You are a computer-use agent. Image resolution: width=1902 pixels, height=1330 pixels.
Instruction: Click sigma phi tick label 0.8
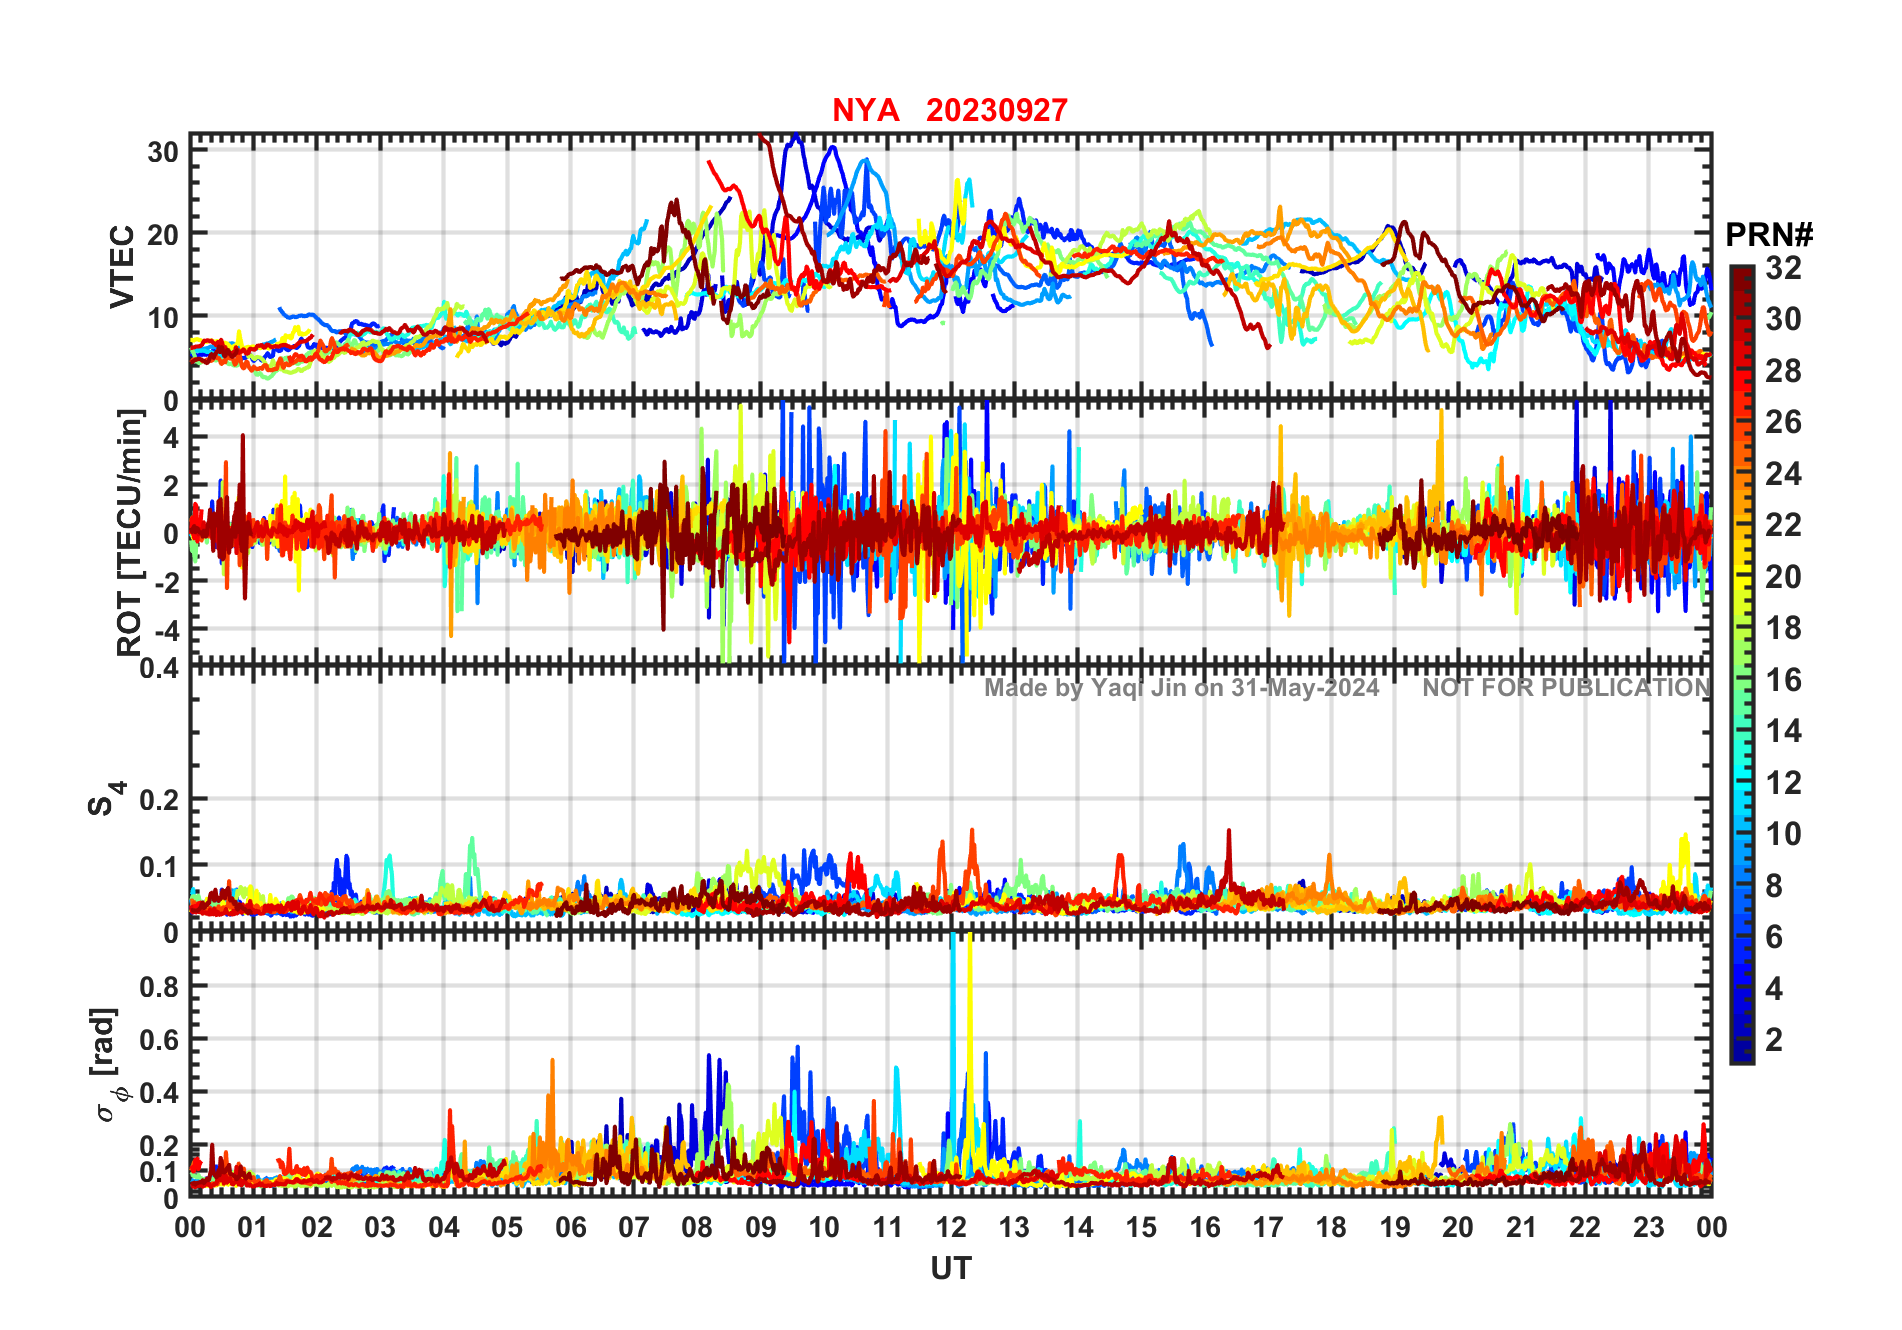(159, 987)
